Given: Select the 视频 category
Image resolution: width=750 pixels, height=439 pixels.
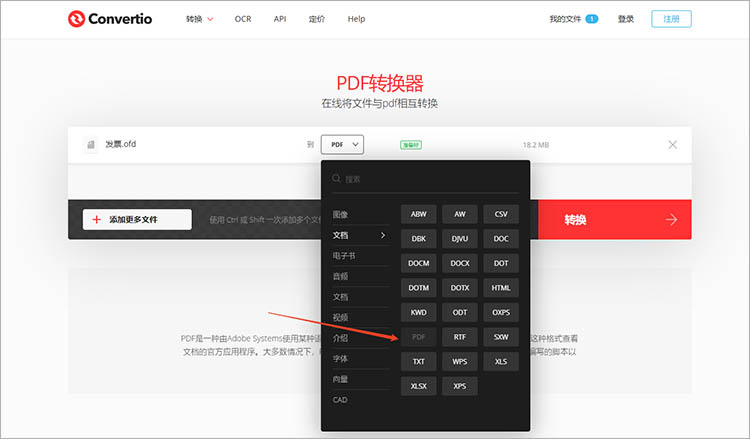Looking at the screenshot, I should point(340,318).
